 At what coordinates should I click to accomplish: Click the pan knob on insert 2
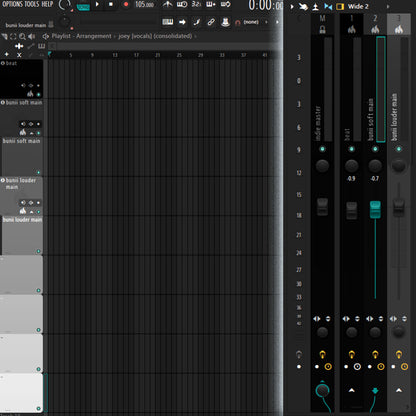(x=375, y=165)
